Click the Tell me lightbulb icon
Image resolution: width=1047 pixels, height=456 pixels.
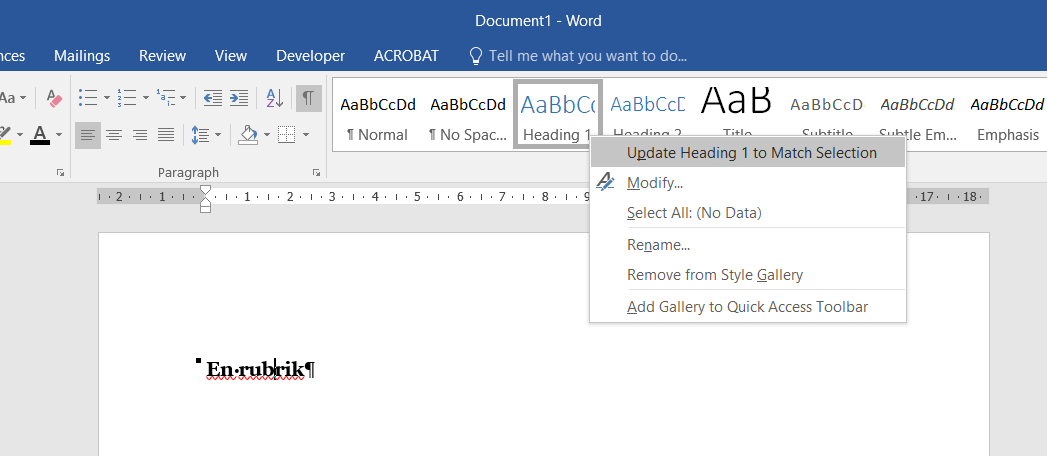click(475, 56)
